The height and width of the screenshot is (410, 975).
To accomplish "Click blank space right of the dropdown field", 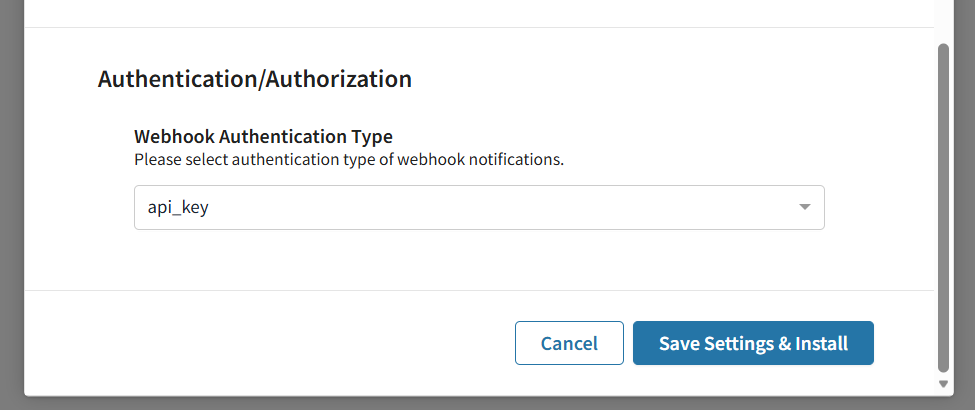I will (878, 208).
